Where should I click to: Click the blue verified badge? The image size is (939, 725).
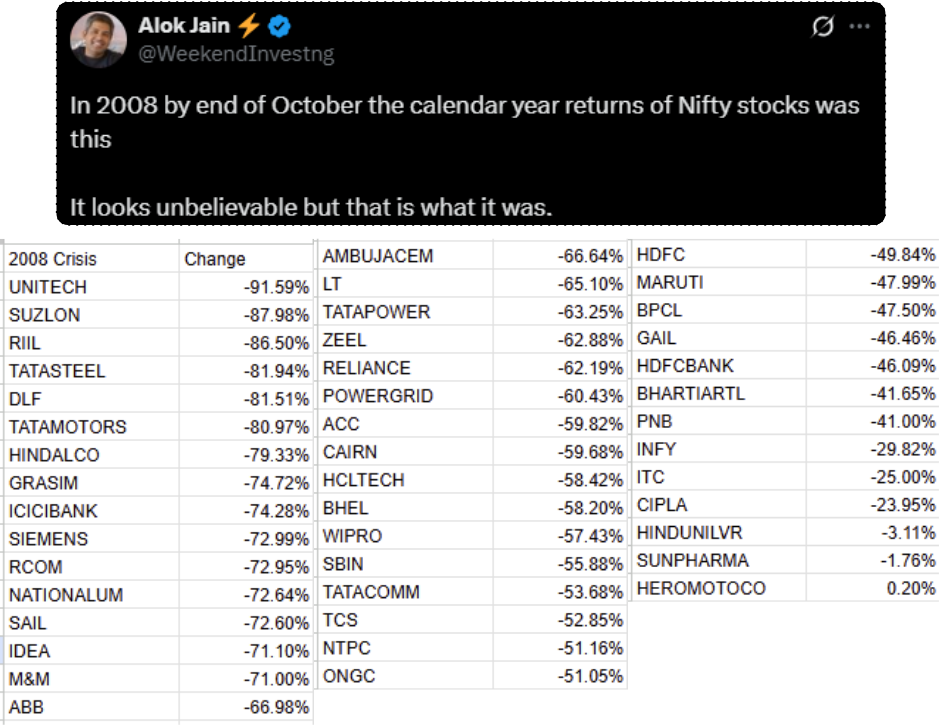pos(279,27)
